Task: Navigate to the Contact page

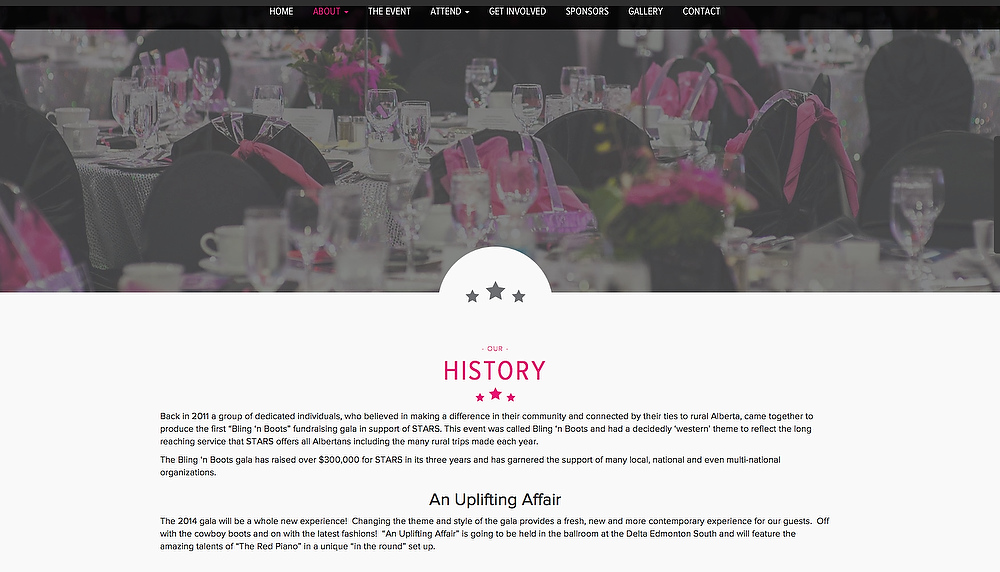Action: coord(701,11)
